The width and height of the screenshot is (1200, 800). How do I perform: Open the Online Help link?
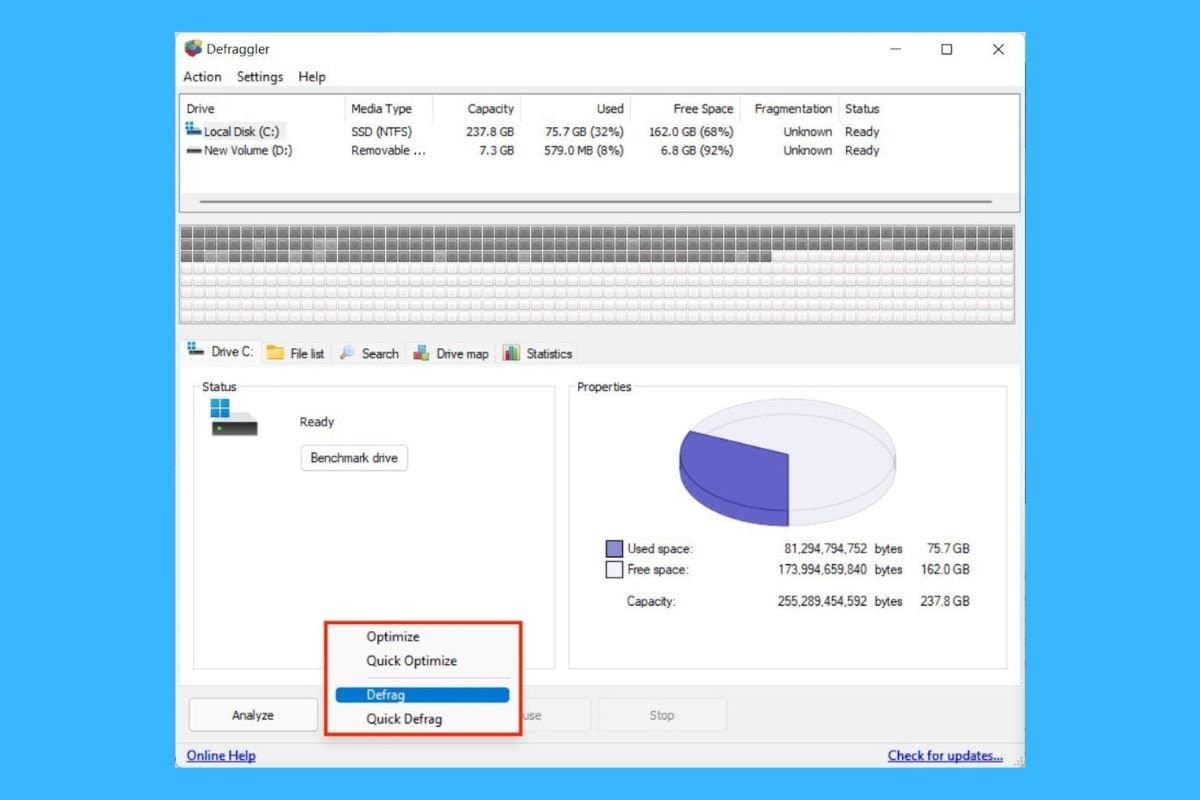[x=220, y=755]
